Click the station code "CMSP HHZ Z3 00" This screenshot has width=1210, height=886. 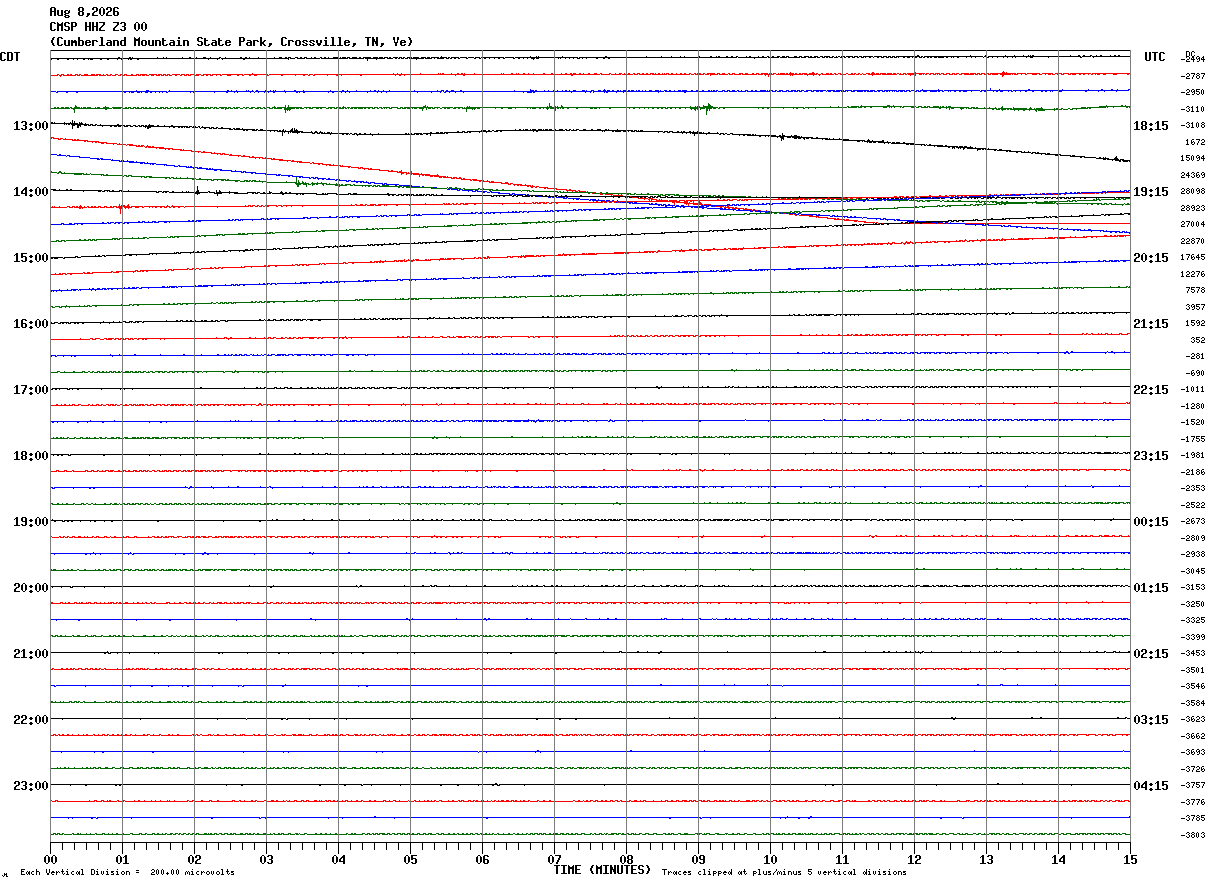98,27
